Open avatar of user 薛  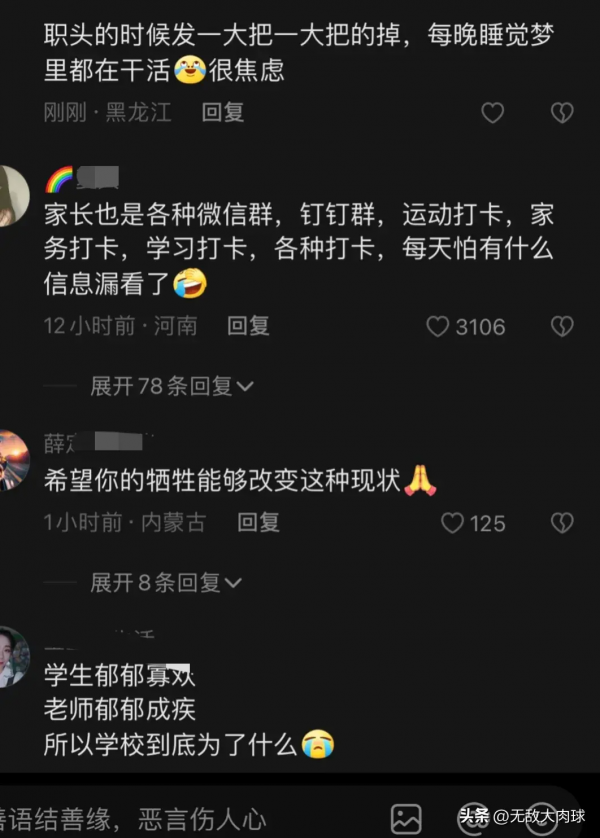click(13, 460)
